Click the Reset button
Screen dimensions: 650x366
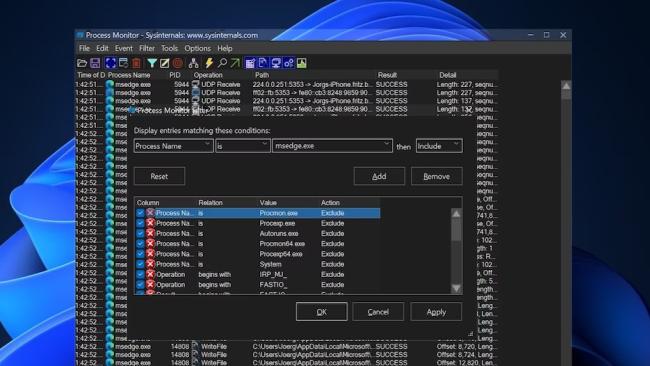click(159, 176)
